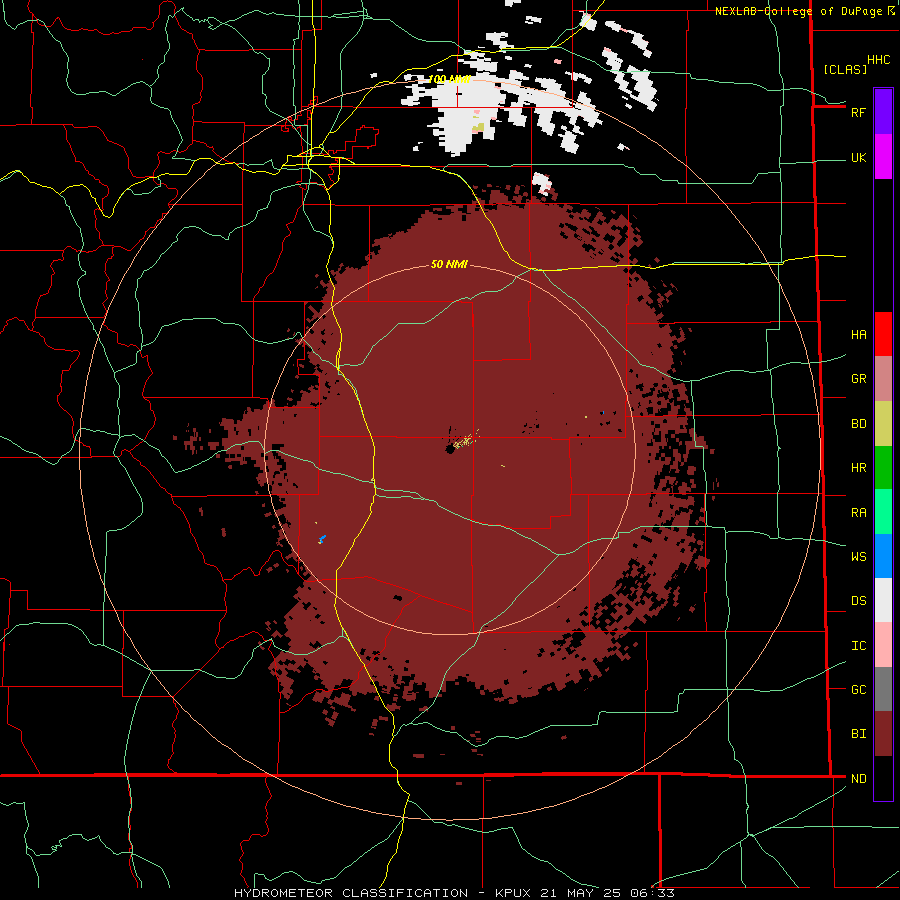Click the 100 NMI range ring label
This screenshot has height=900, width=900.
click(449, 79)
